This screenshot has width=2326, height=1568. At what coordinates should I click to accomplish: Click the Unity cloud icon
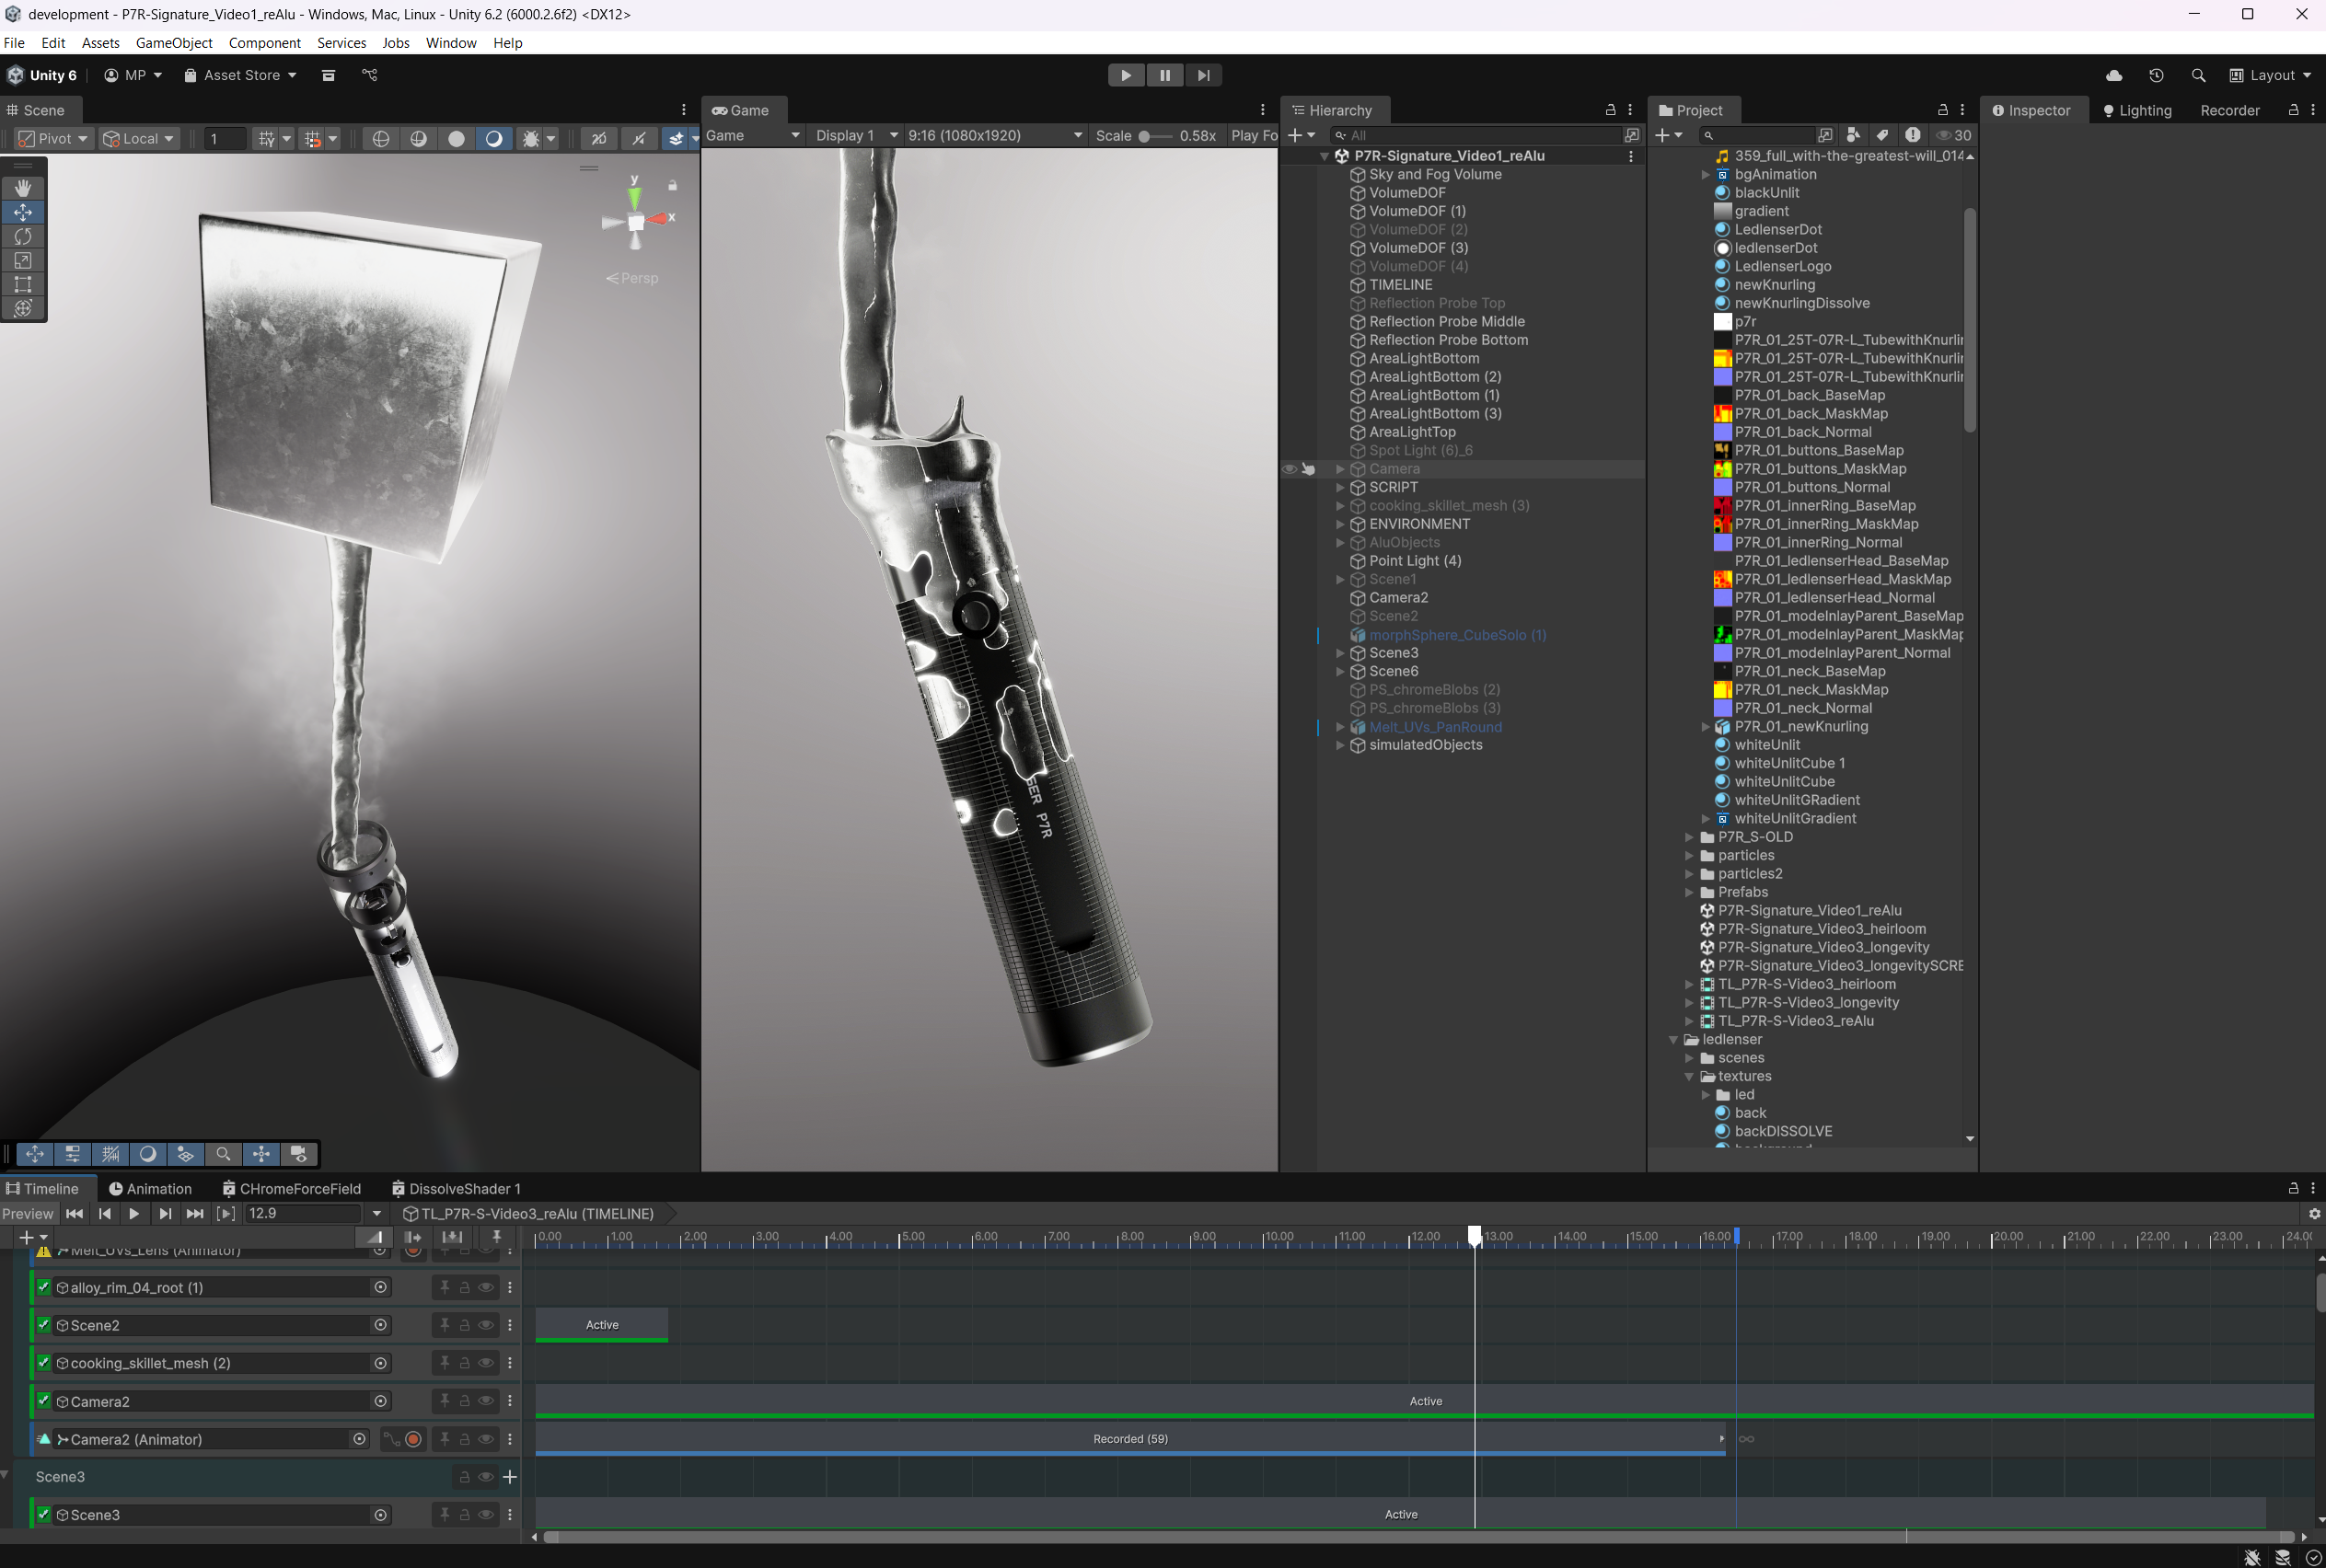click(2114, 75)
